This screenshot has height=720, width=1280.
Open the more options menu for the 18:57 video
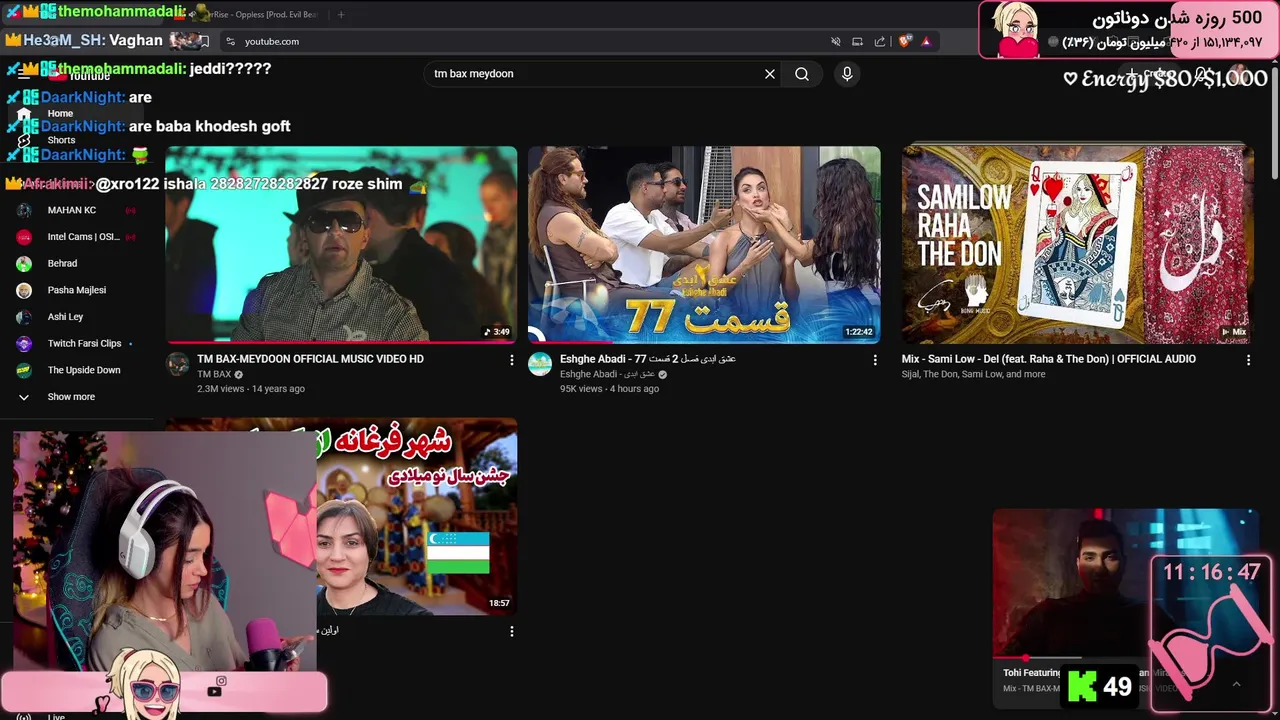511,632
